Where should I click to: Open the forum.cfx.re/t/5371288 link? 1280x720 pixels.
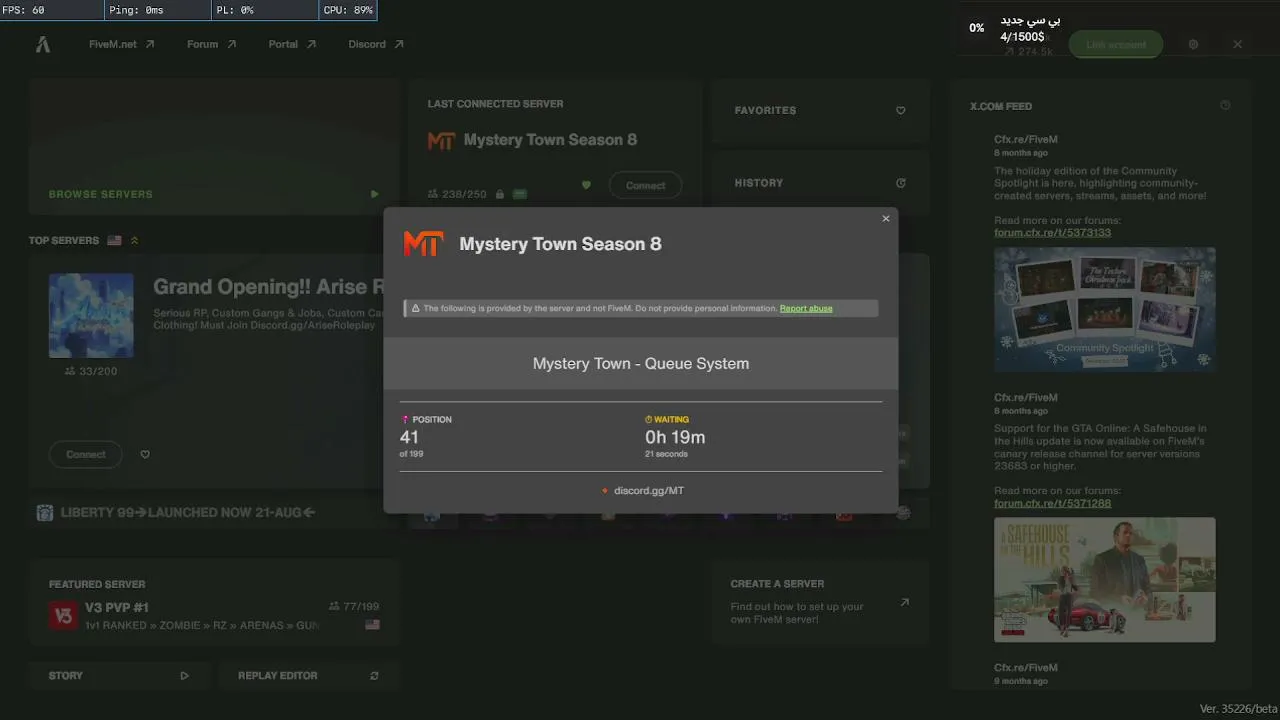[1052, 503]
